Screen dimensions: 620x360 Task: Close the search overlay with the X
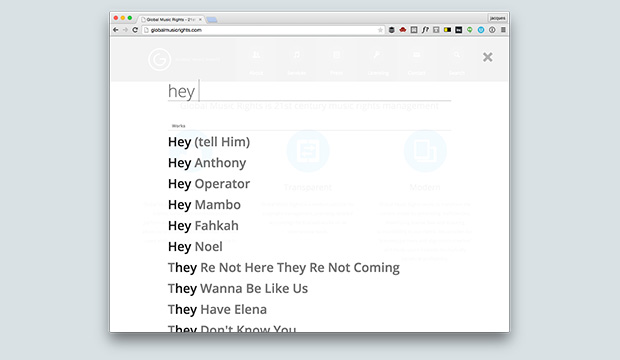[x=488, y=57]
